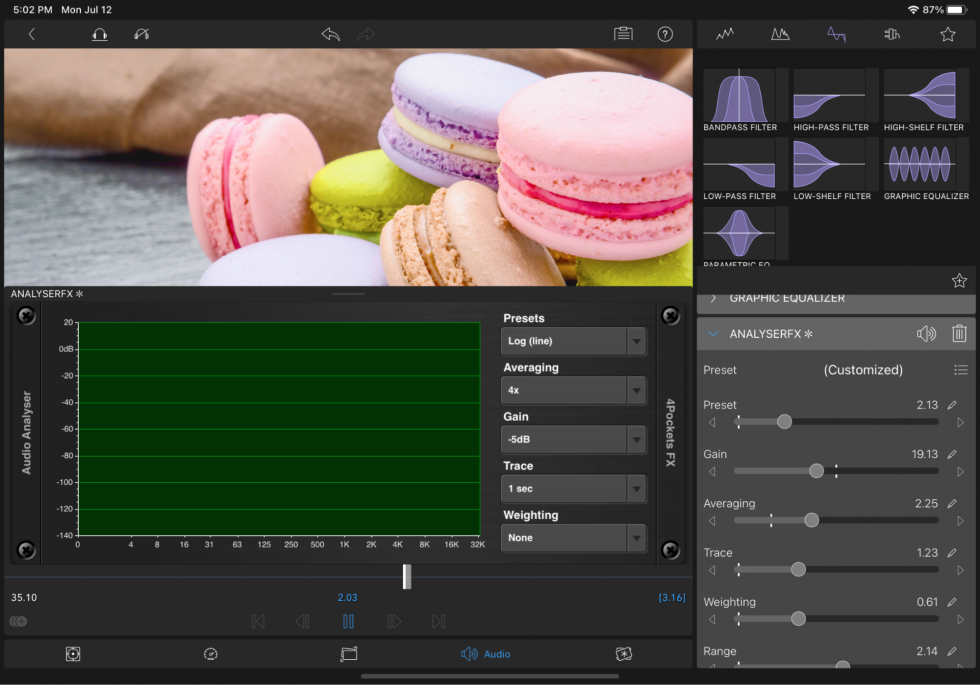Open clip attributes with the clipboard icon
The width and height of the screenshot is (980, 685).
coord(622,33)
